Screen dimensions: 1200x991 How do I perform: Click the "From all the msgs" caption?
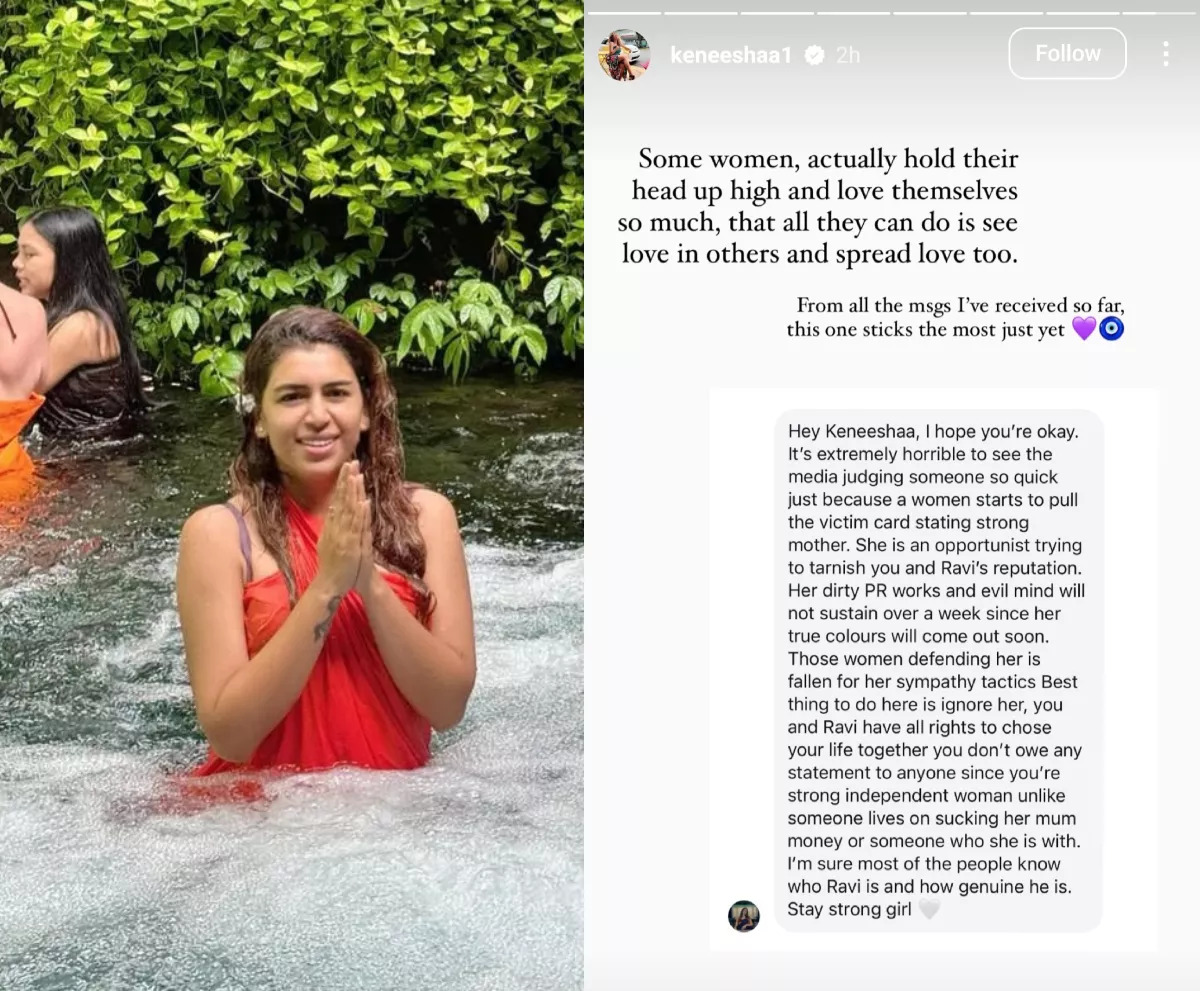point(953,317)
